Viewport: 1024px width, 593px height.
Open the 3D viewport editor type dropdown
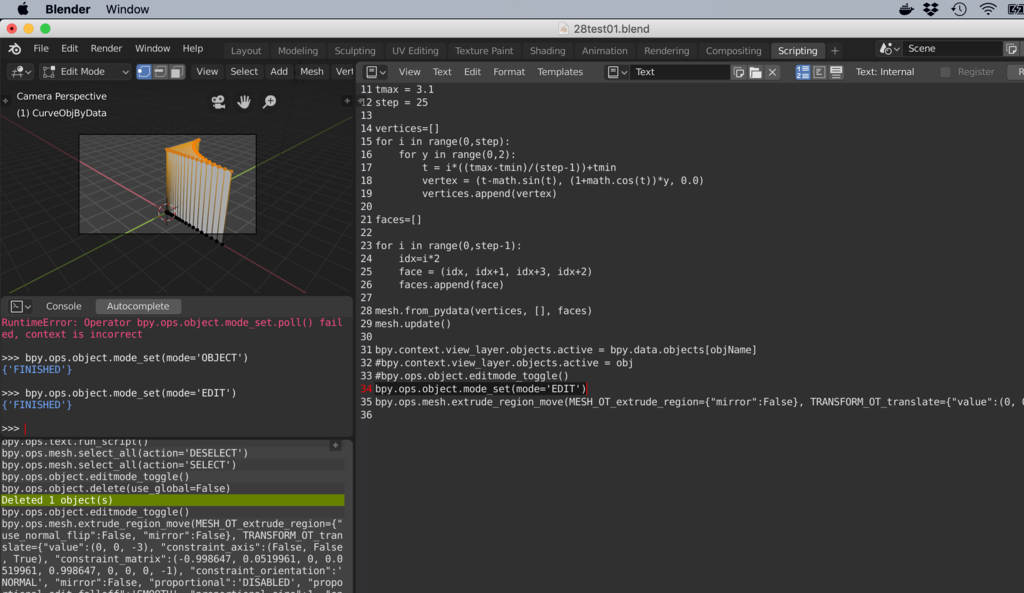tap(22, 72)
